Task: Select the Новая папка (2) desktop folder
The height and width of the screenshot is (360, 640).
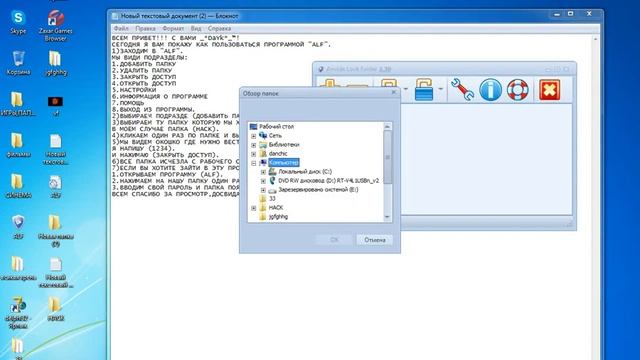Action: pyautogui.click(x=56, y=231)
